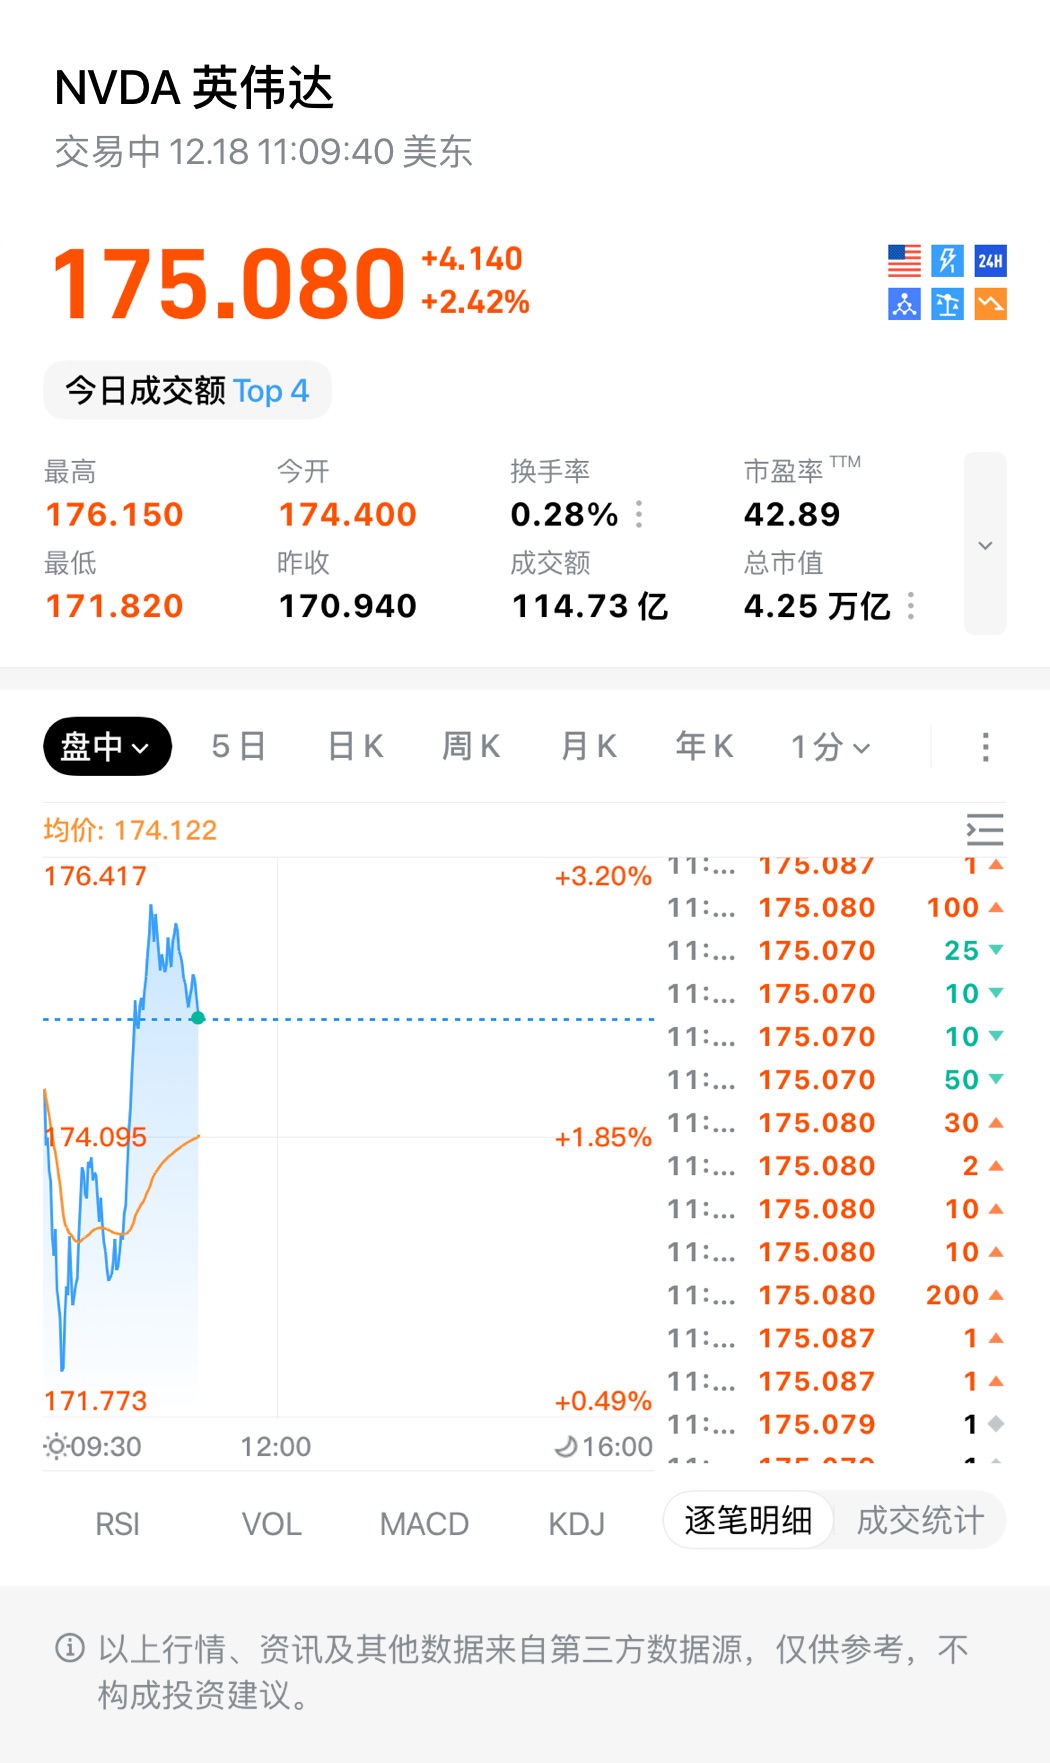
Task: Switch to 逐笔明细 tick detail view
Action: click(748, 1521)
